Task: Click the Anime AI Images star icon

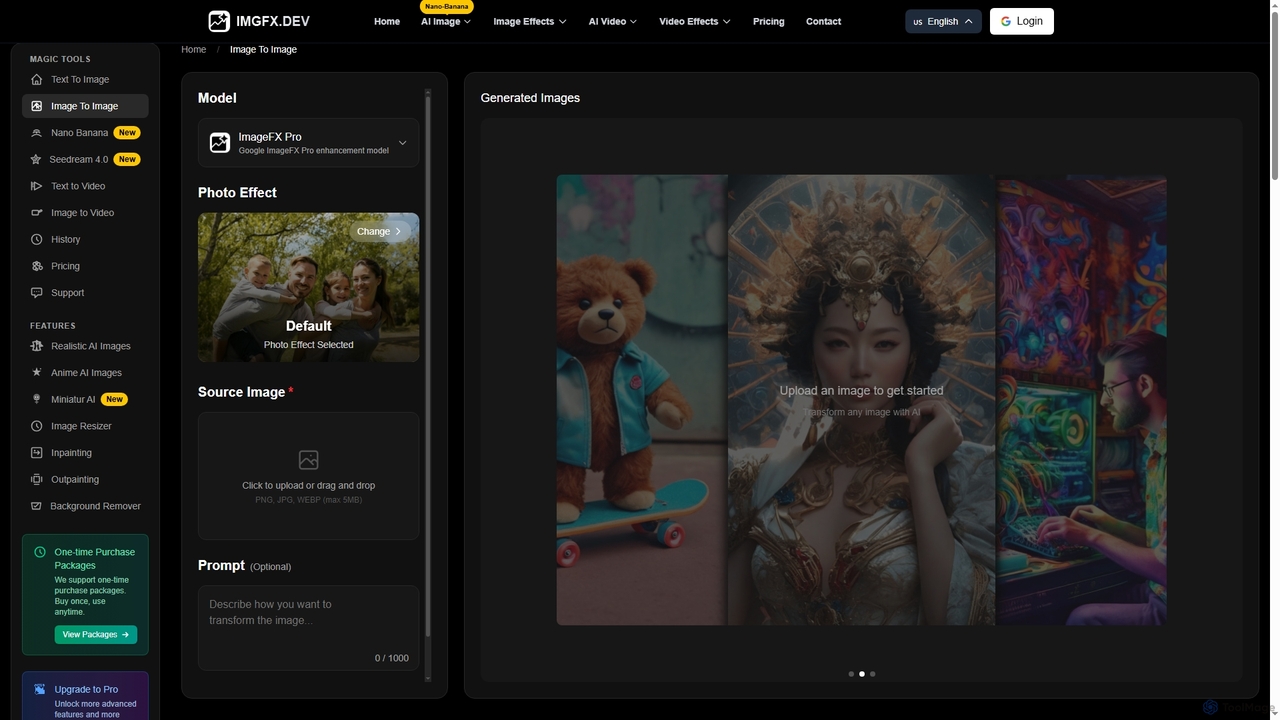Action: point(37,372)
